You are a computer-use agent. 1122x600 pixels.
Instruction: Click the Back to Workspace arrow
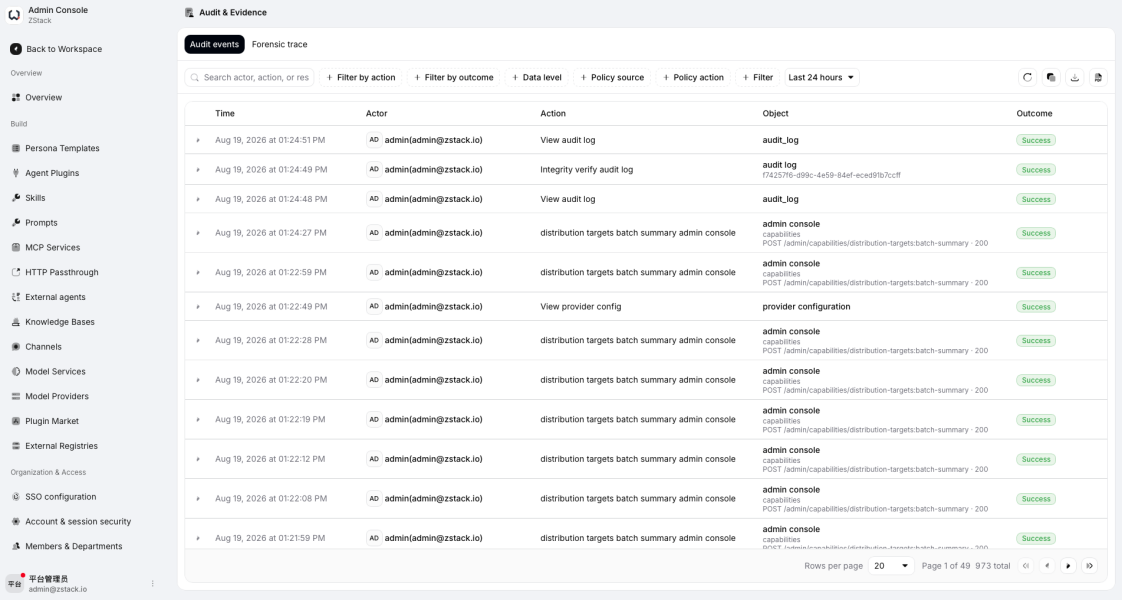pyautogui.click(x=16, y=49)
